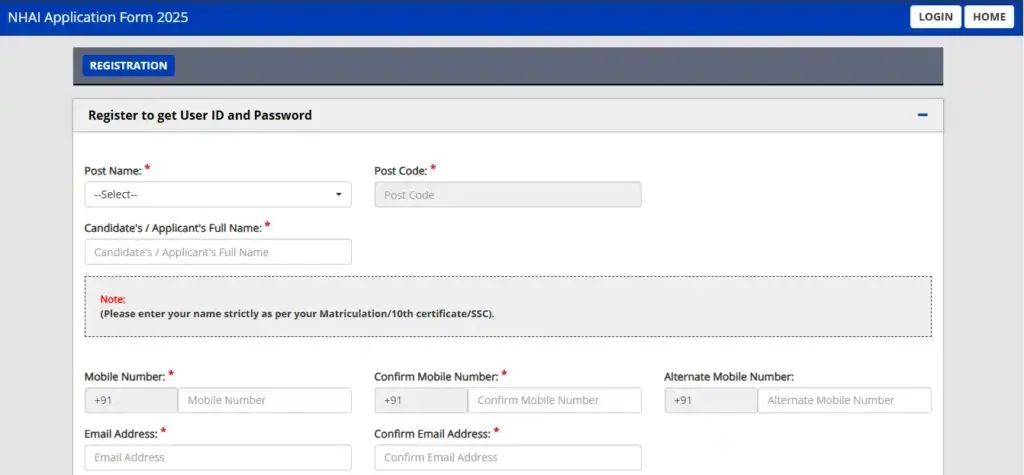Click the HOME button

point(989,17)
